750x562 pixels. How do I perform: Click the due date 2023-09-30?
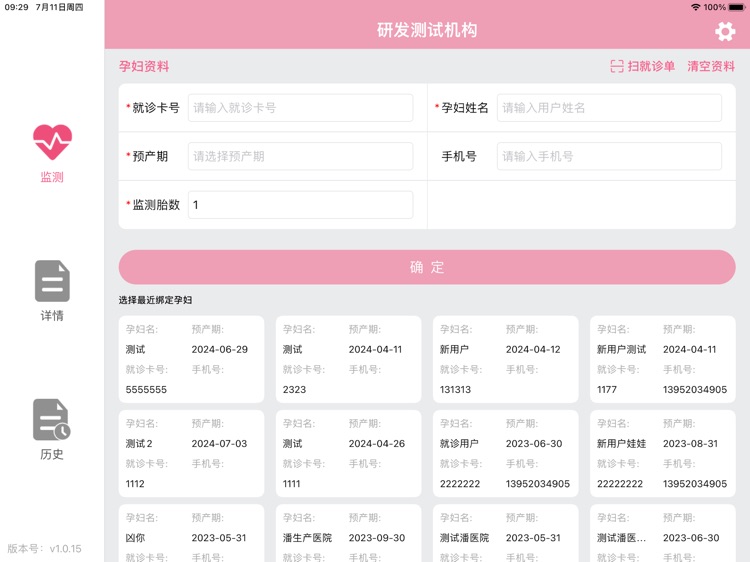click(376, 538)
